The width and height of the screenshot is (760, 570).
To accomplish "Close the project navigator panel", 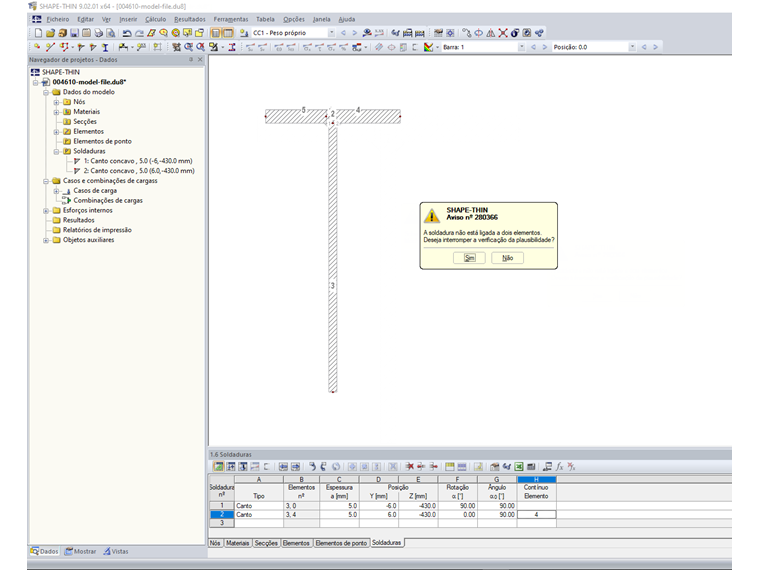I will (200, 60).
